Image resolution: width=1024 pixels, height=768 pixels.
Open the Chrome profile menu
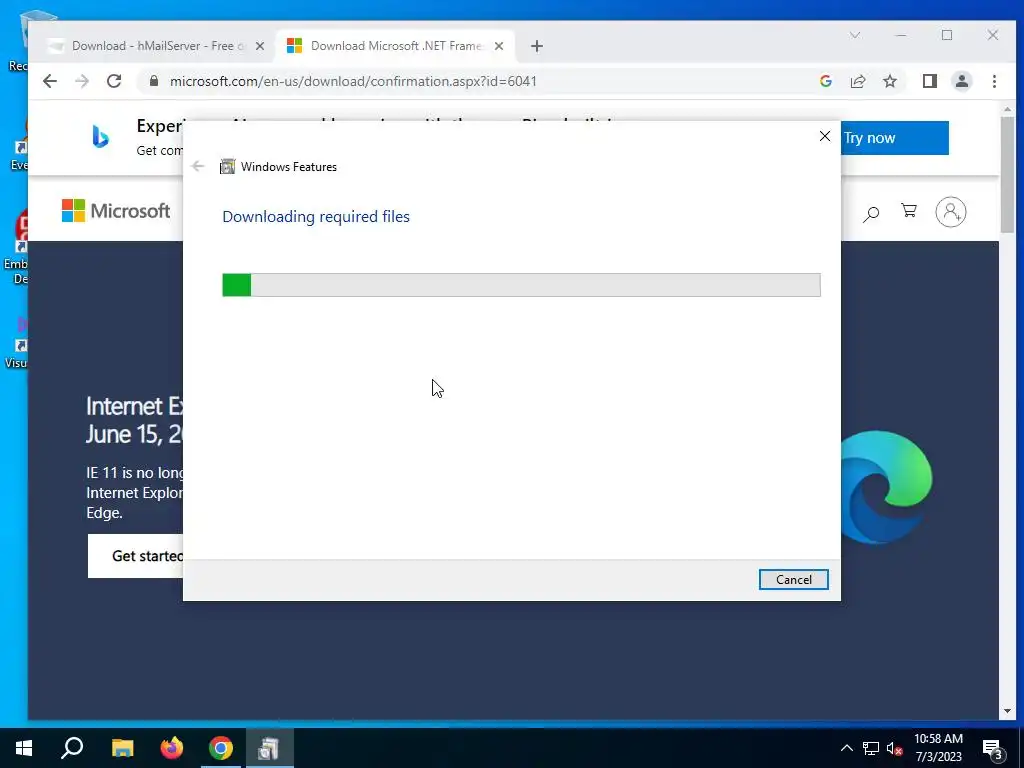pyautogui.click(x=962, y=81)
